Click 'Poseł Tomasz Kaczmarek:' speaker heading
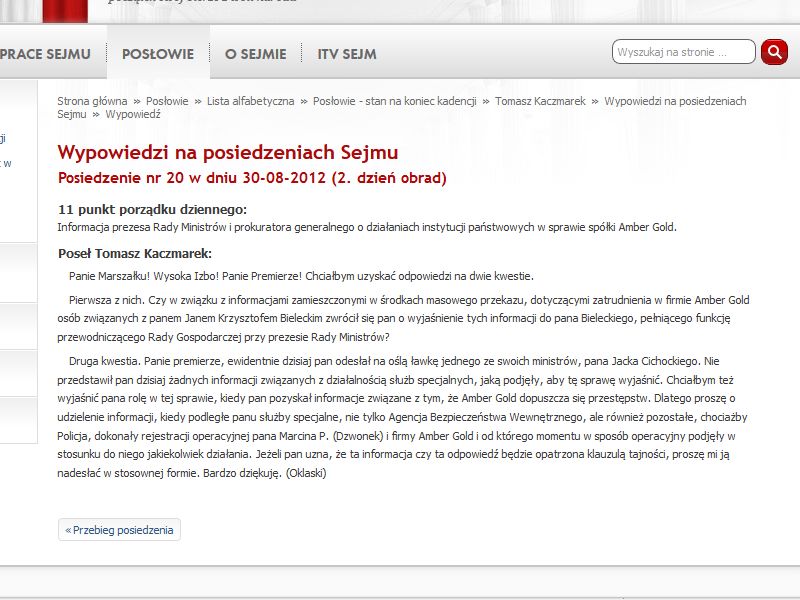The height and width of the screenshot is (600, 800). point(135,254)
